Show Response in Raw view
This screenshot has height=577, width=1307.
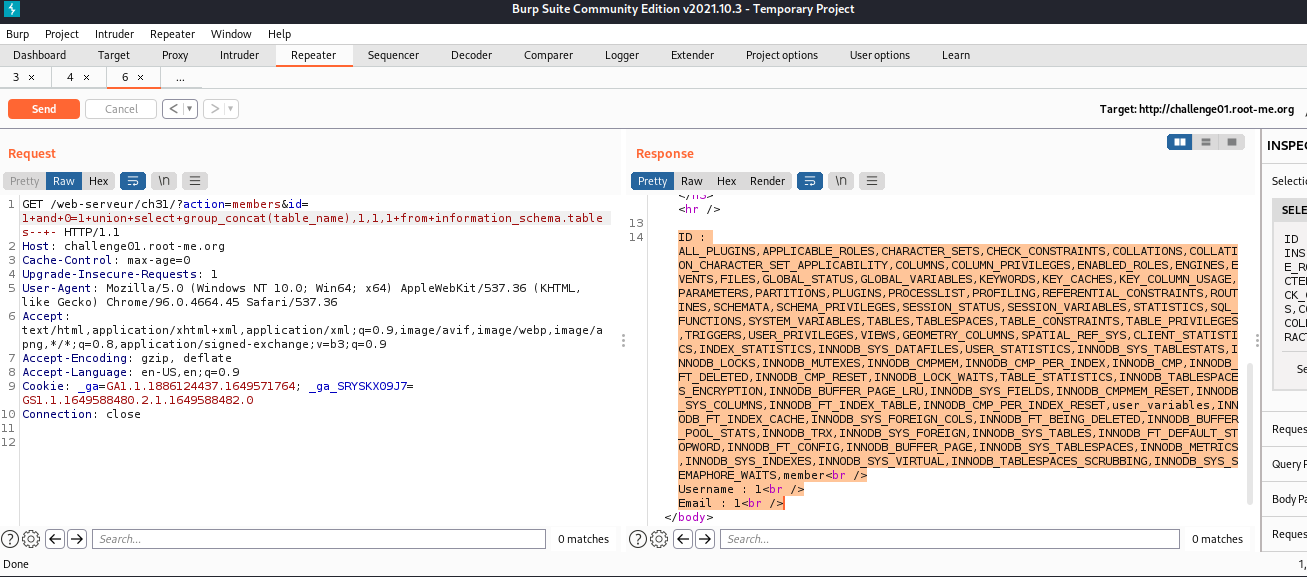[x=692, y=181]
